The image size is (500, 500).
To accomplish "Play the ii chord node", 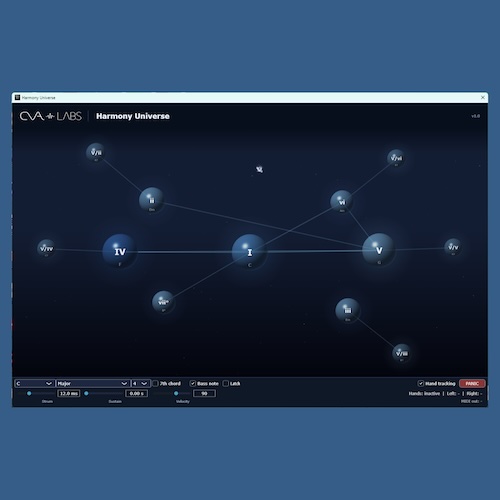I will 152,200.
